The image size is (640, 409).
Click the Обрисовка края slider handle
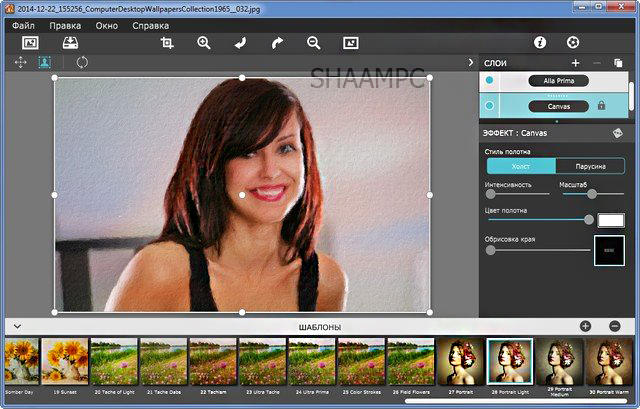(491, 250)
